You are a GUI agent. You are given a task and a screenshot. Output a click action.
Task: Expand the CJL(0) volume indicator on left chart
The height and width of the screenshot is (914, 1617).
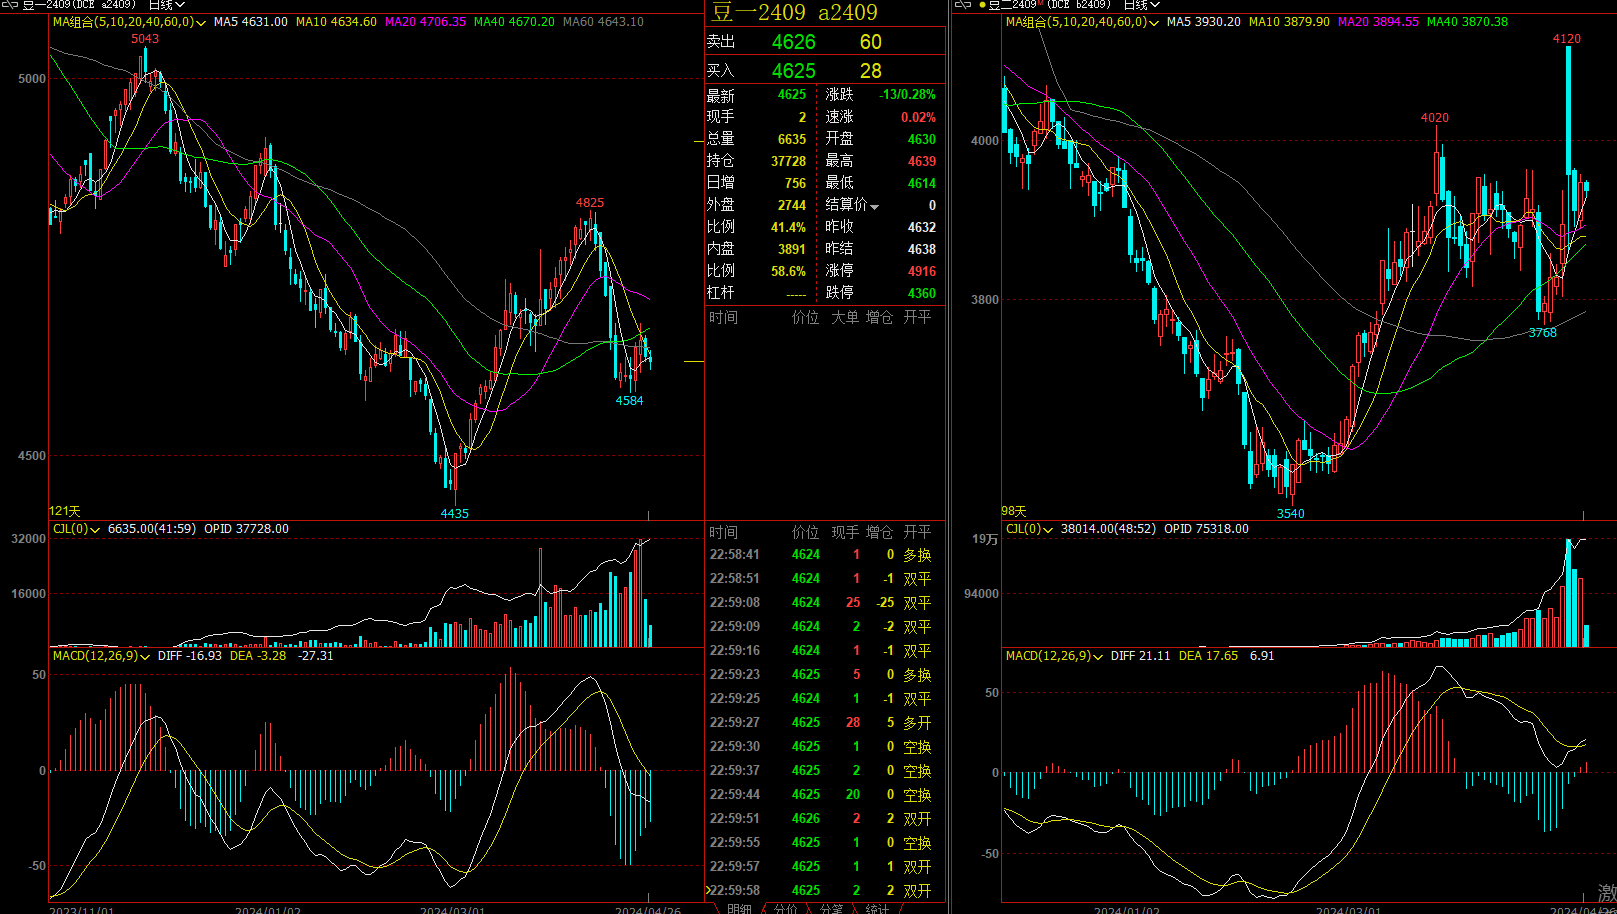(x=95, y=529)
